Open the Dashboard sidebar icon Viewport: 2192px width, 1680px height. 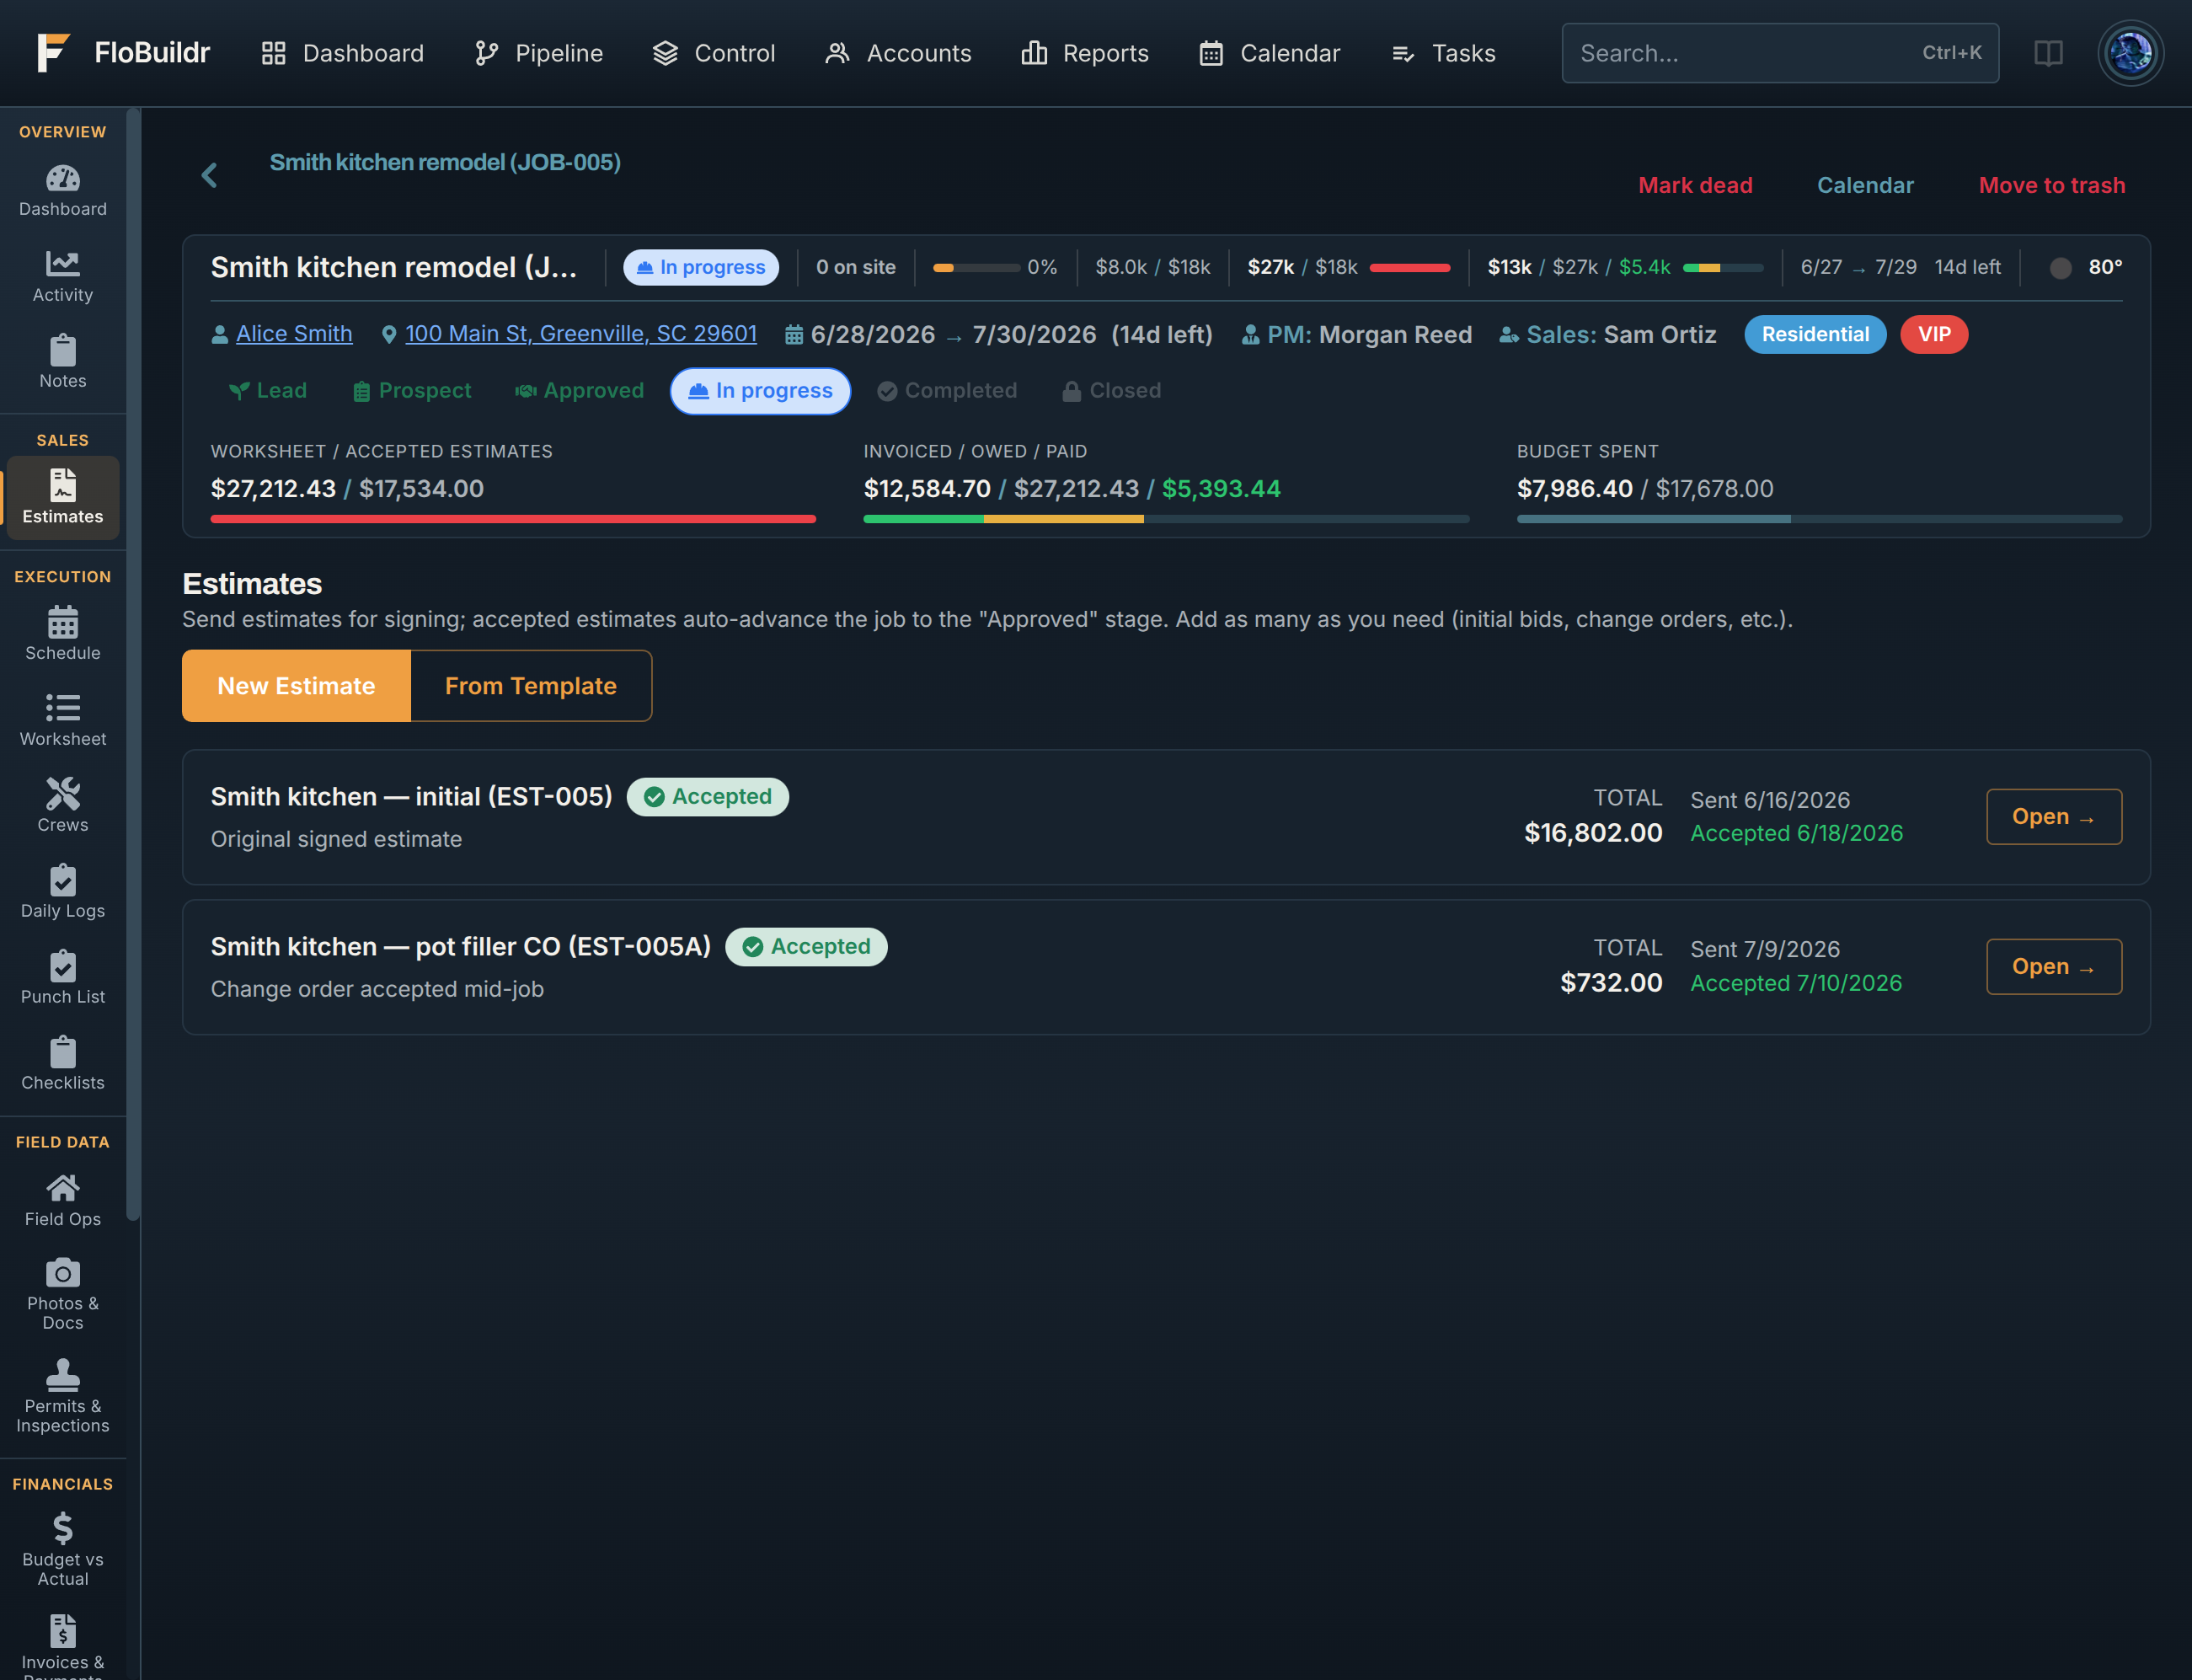tap(62, 191)
